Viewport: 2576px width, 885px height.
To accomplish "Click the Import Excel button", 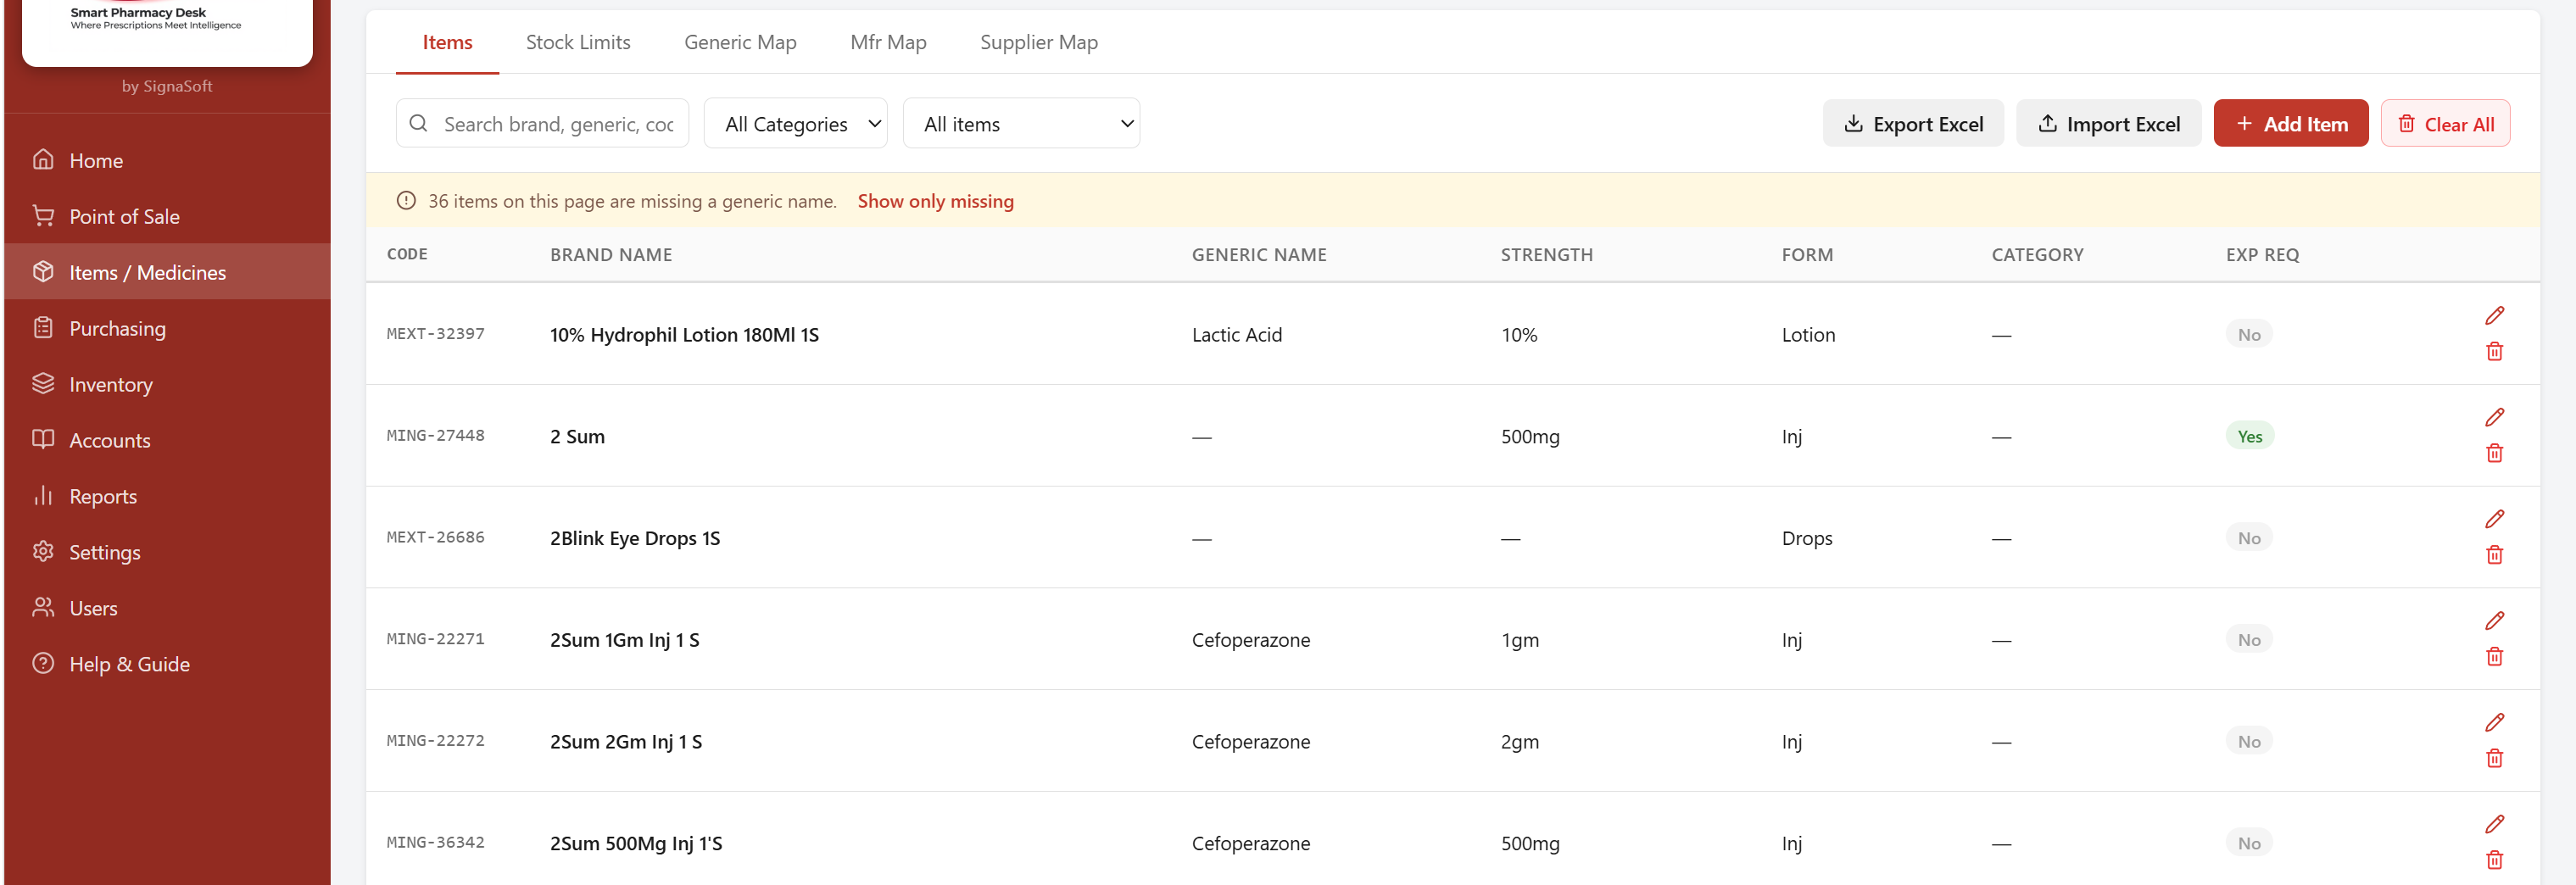I will [2108, 124].
